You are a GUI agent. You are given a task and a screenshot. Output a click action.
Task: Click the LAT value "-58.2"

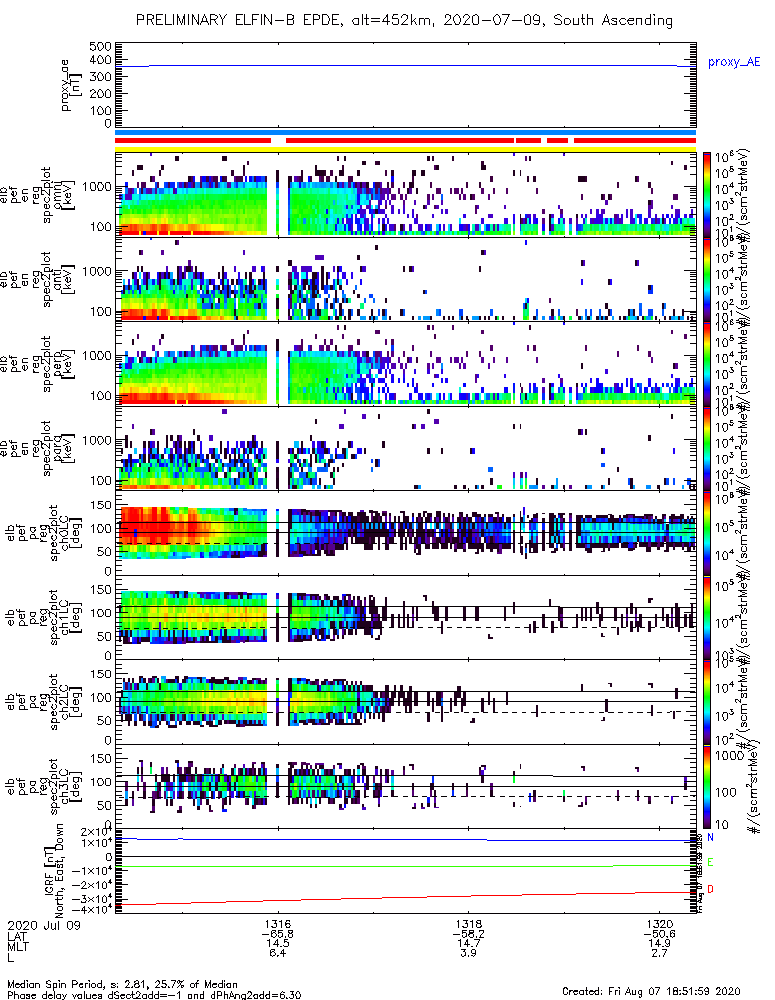point(469,934)
